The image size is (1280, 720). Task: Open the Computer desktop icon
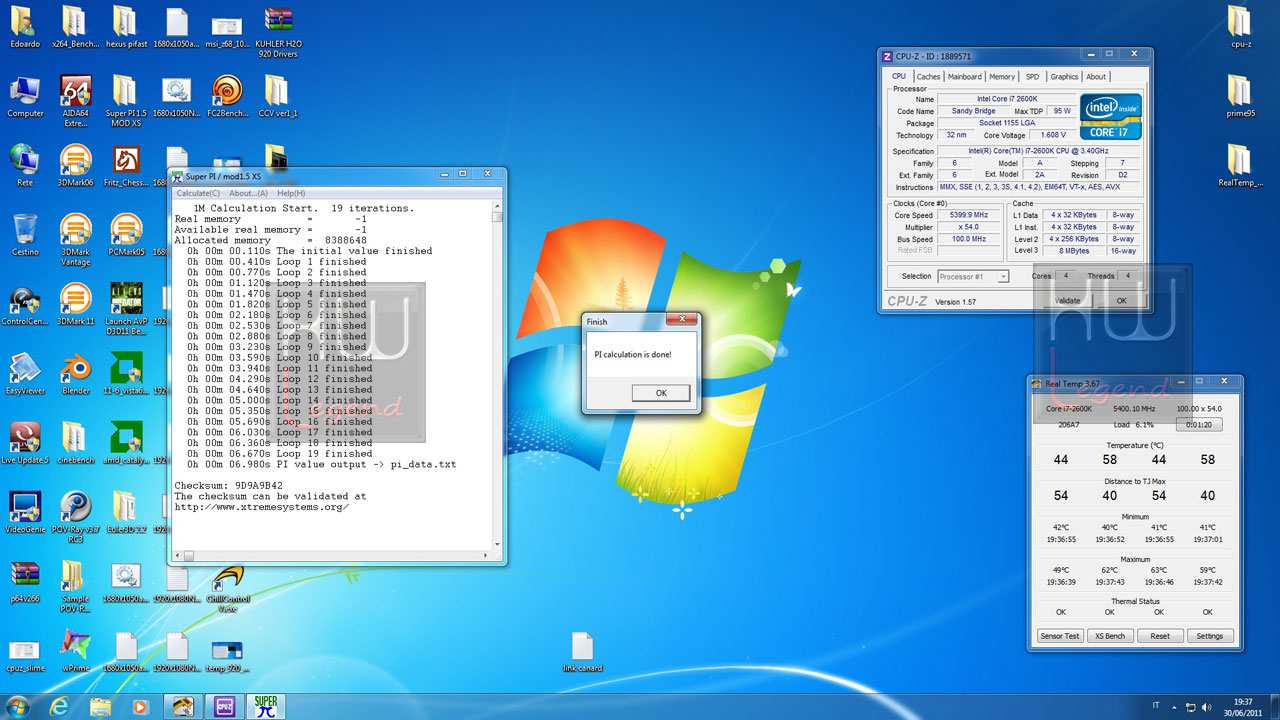(25, 96)
